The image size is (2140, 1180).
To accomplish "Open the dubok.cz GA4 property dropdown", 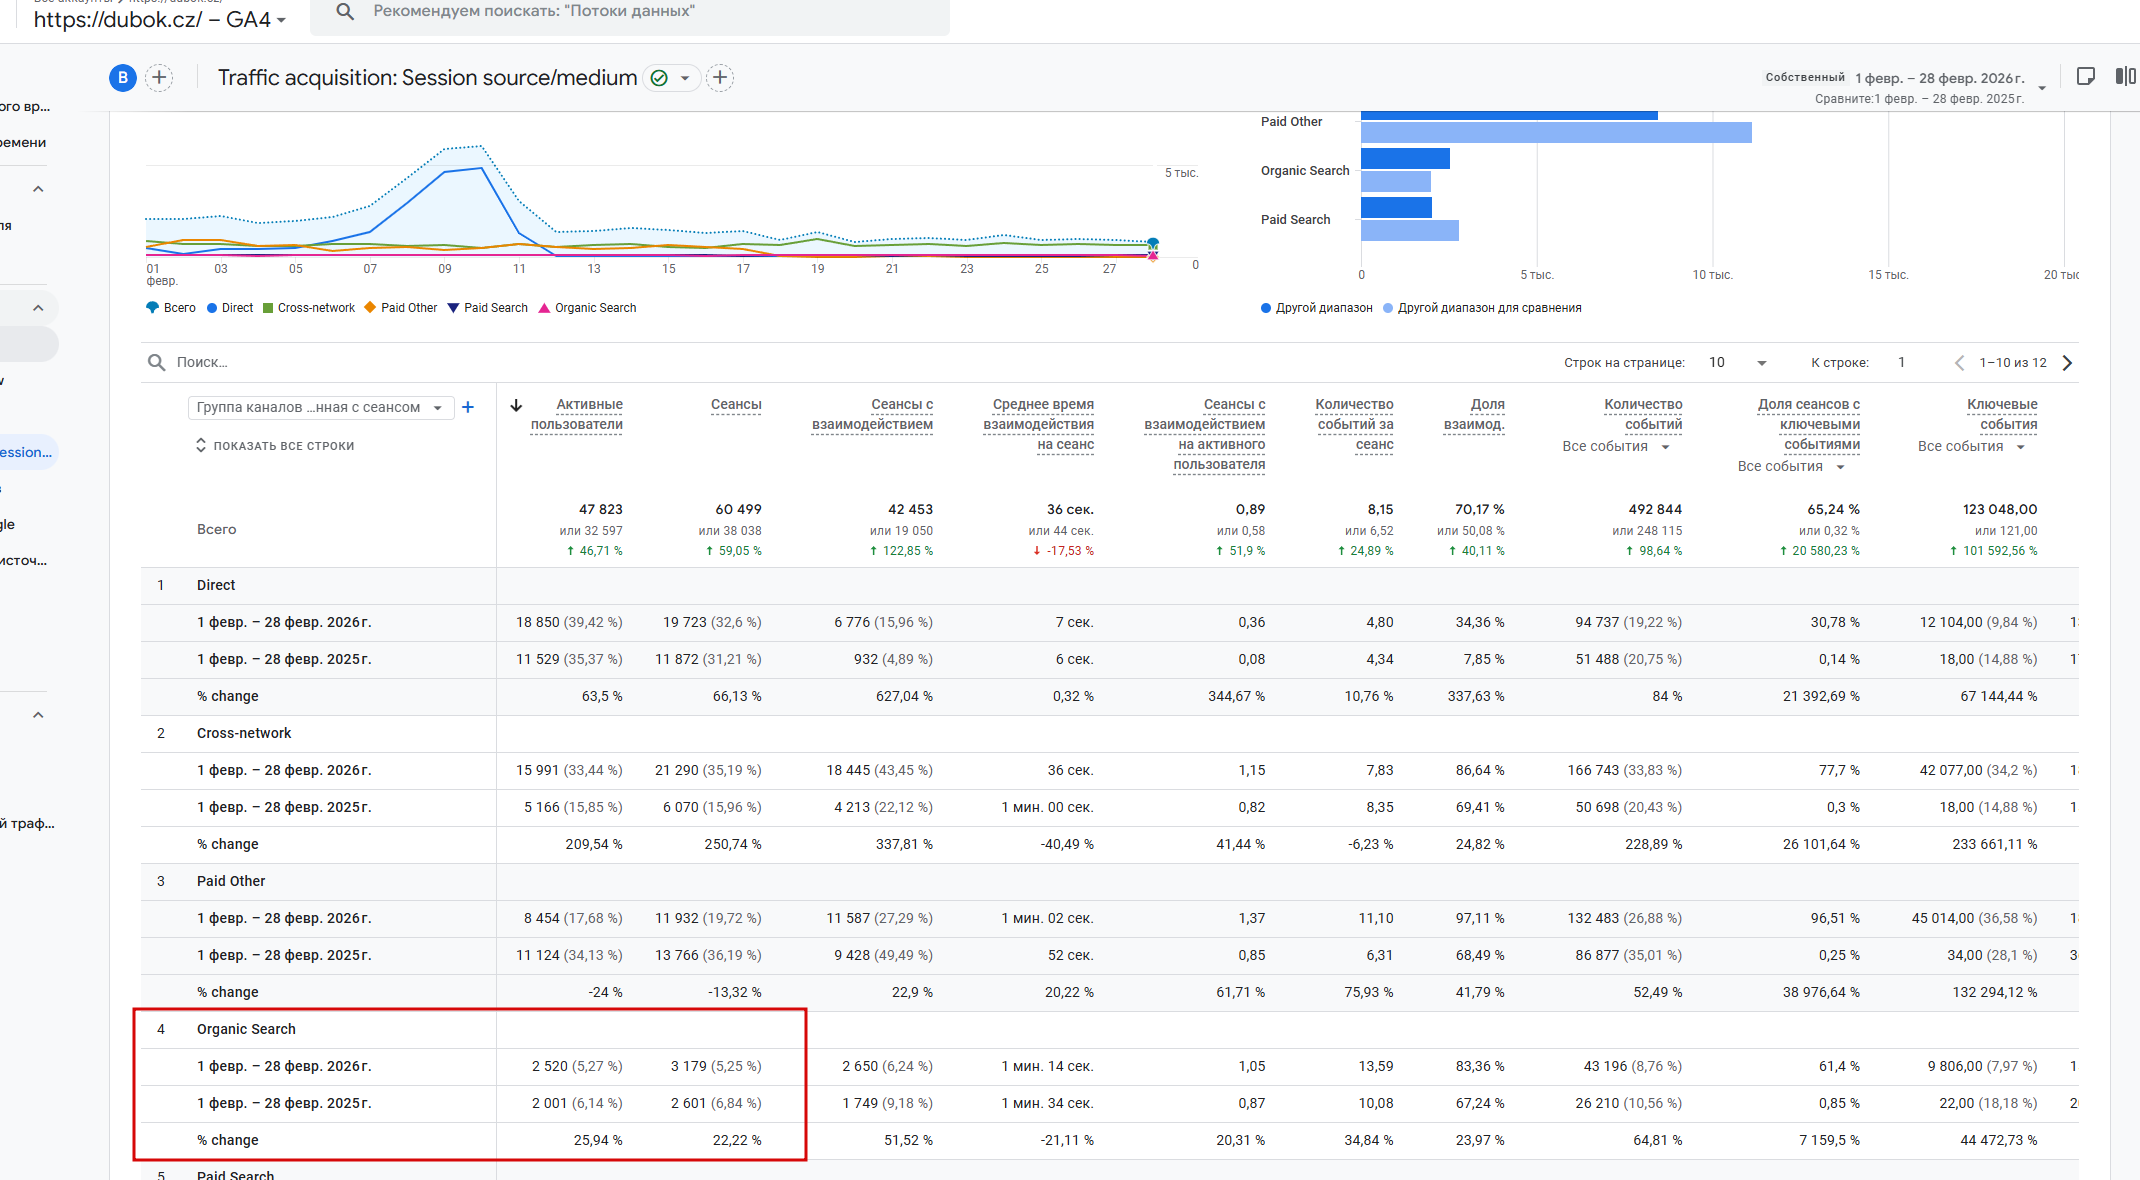I will click(x=160, y=20).
